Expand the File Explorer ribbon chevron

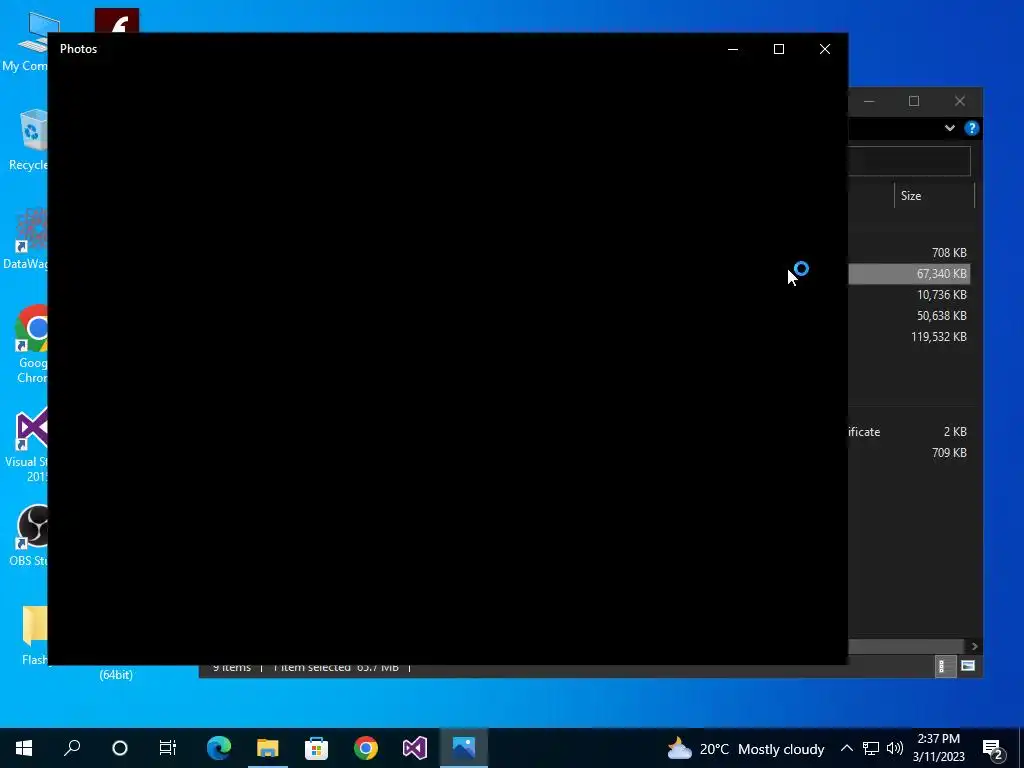point(950,128)
